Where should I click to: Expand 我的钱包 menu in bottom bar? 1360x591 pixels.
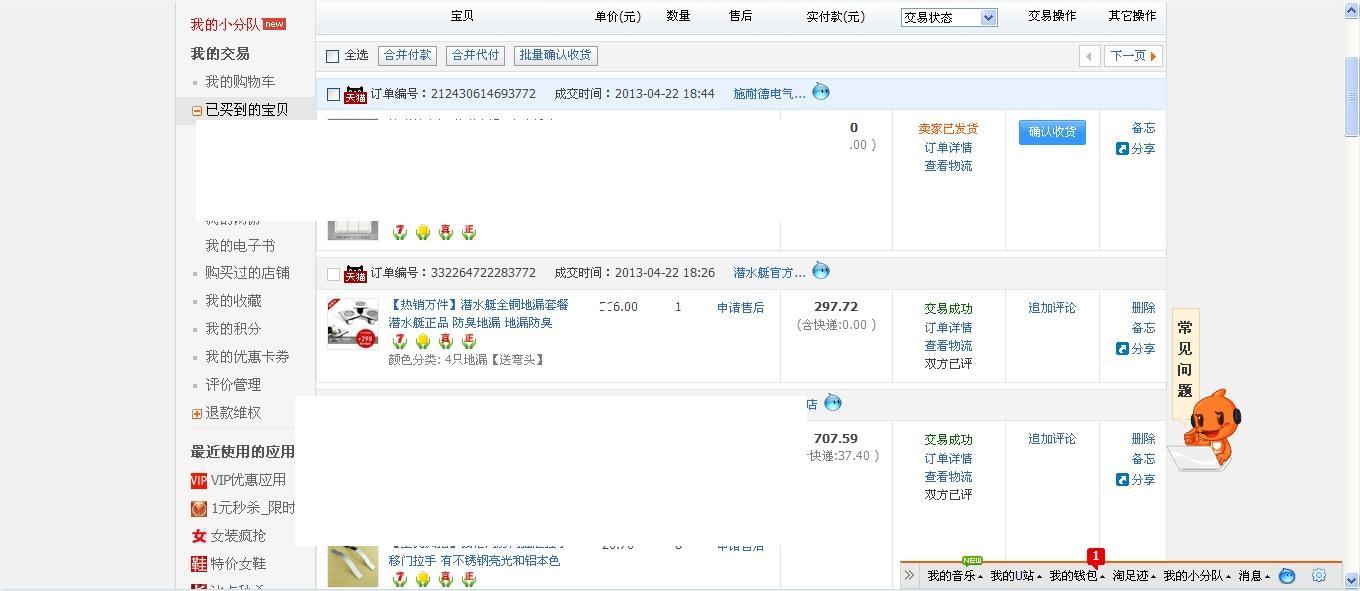tap(1076, 575)
